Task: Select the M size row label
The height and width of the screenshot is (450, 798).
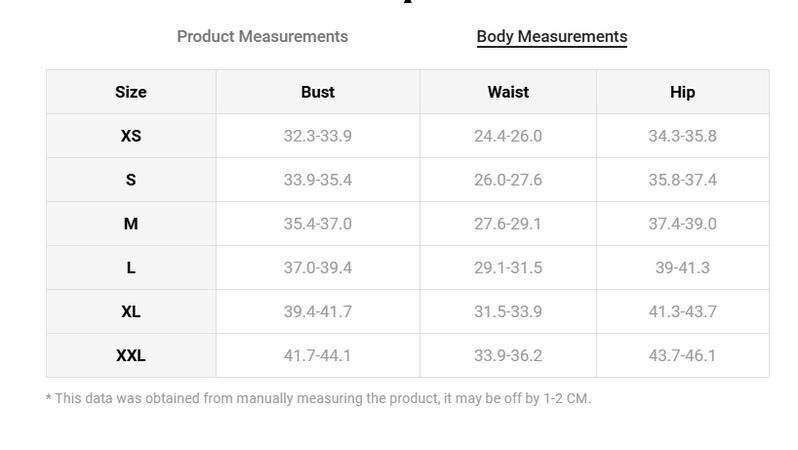Action: click(131, 223)
